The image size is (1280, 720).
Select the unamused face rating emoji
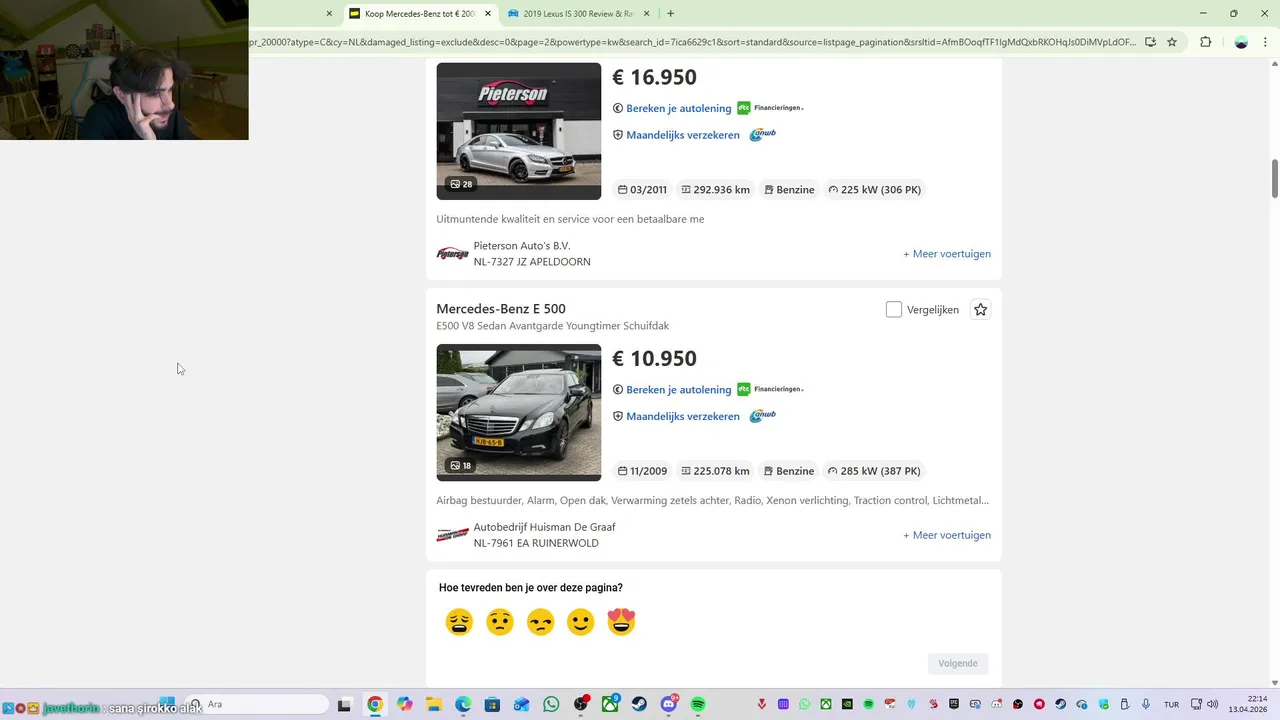pyautogui.click(x=540, y=622)
